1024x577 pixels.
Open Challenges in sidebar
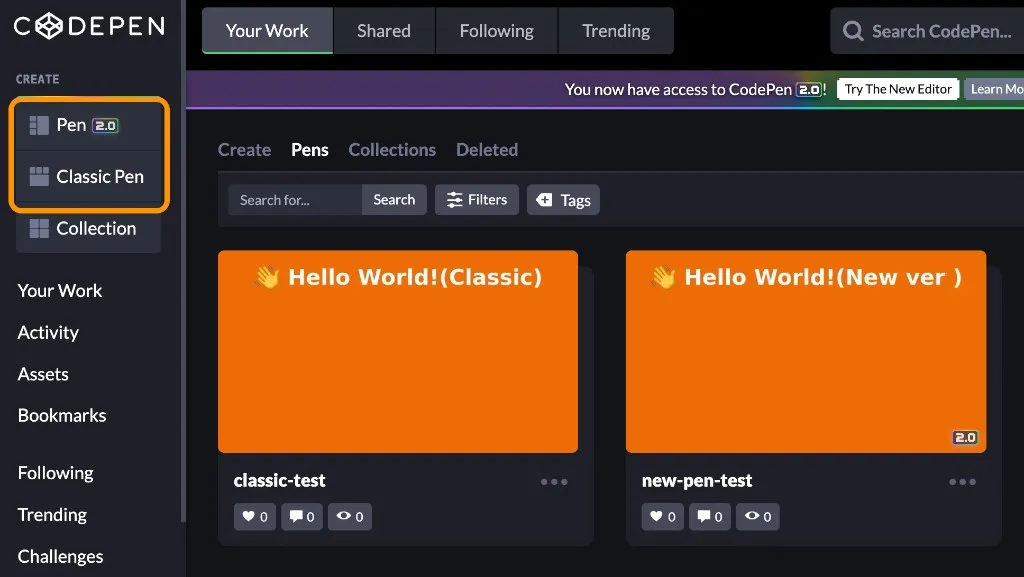coord(60,556)
